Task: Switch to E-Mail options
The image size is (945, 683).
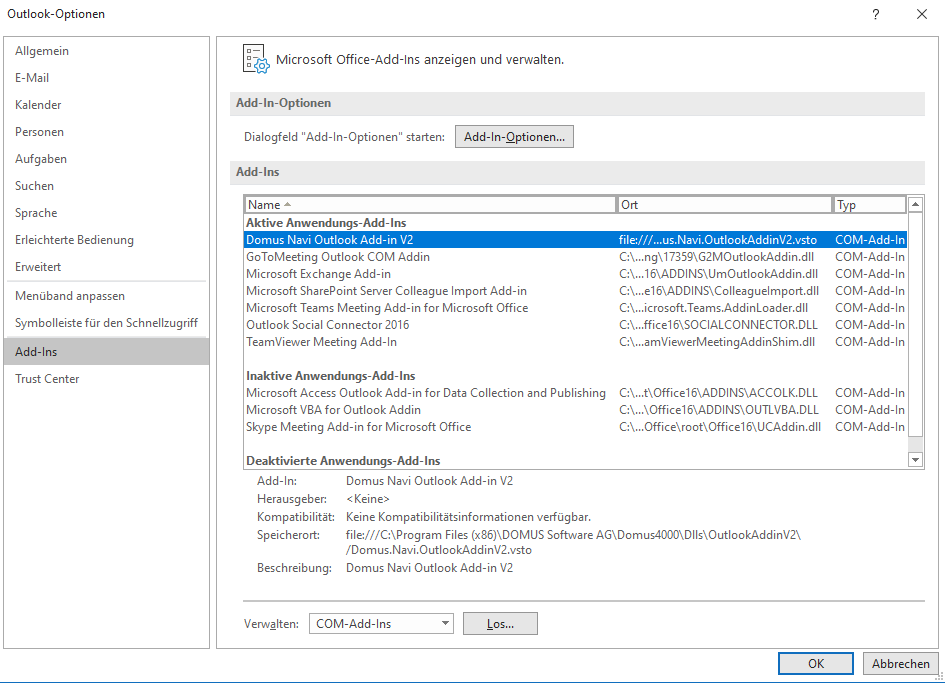Action: pos(106,78)
